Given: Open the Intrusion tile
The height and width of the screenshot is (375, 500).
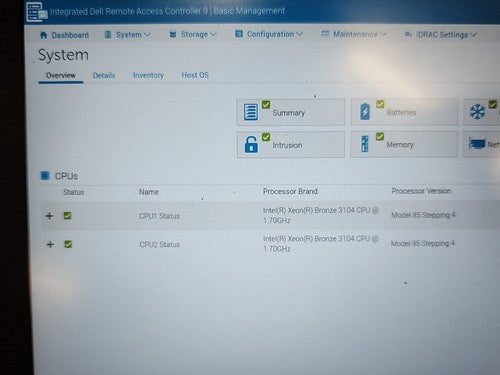Looking at the screenshot, I should coord(291,144).
